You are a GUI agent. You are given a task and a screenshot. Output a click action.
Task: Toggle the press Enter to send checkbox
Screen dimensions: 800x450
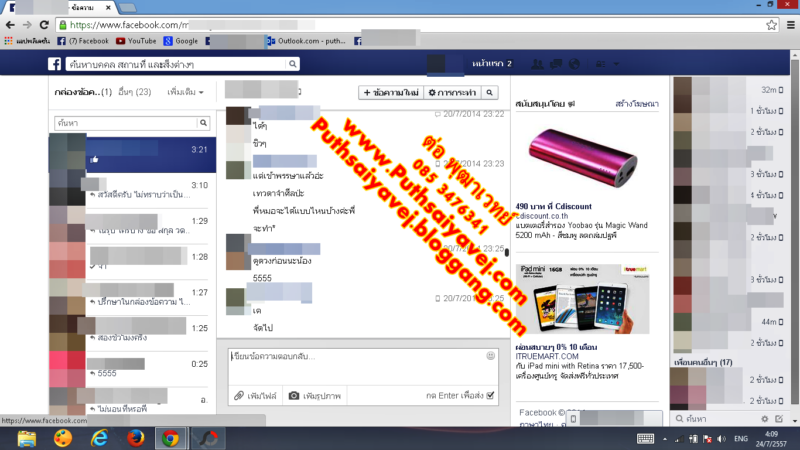pos(490,395)
